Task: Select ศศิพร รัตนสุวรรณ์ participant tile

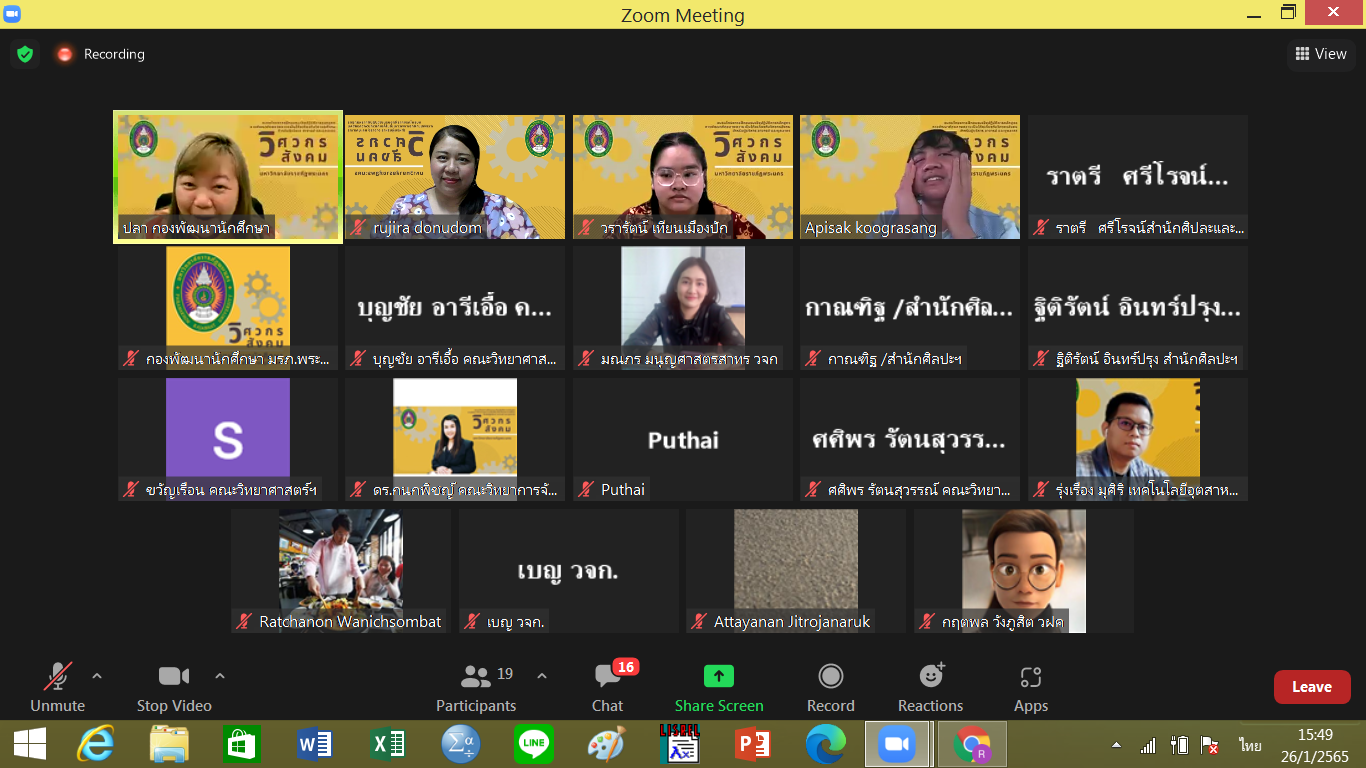Action: click(x=910, y=439)
